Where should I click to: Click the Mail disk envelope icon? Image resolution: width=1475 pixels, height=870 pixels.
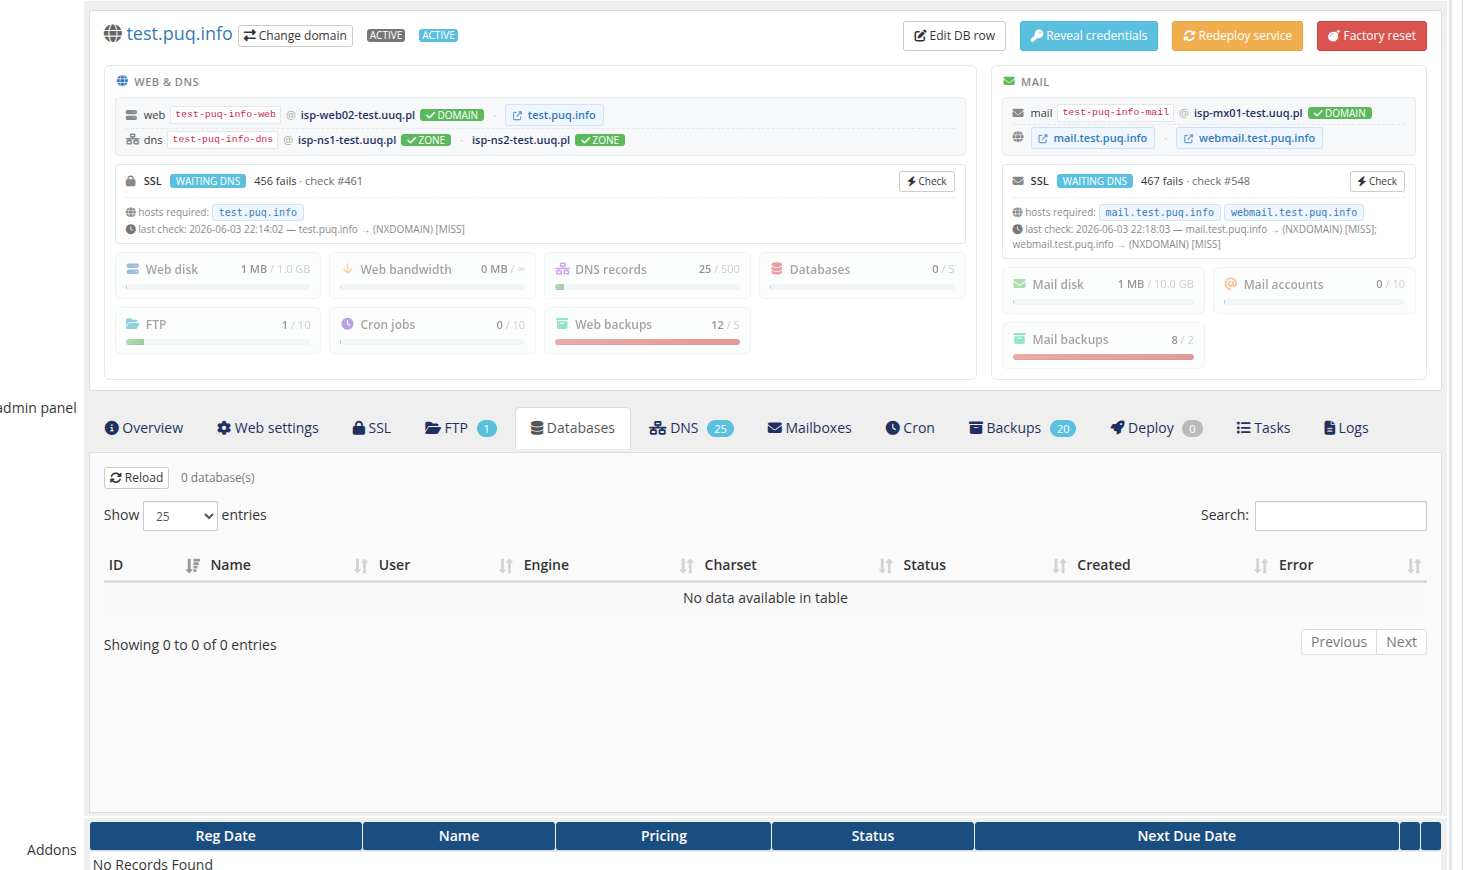1019,284
